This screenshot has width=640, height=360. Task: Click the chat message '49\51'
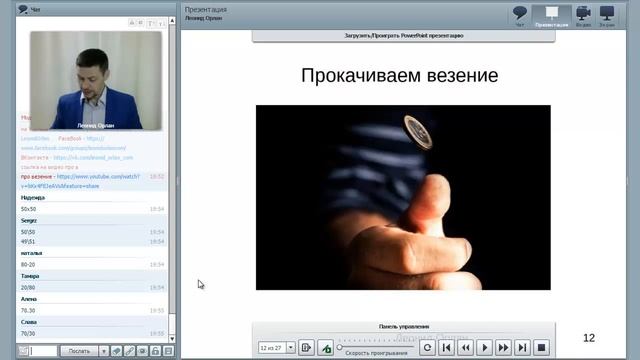pos(28,242)
